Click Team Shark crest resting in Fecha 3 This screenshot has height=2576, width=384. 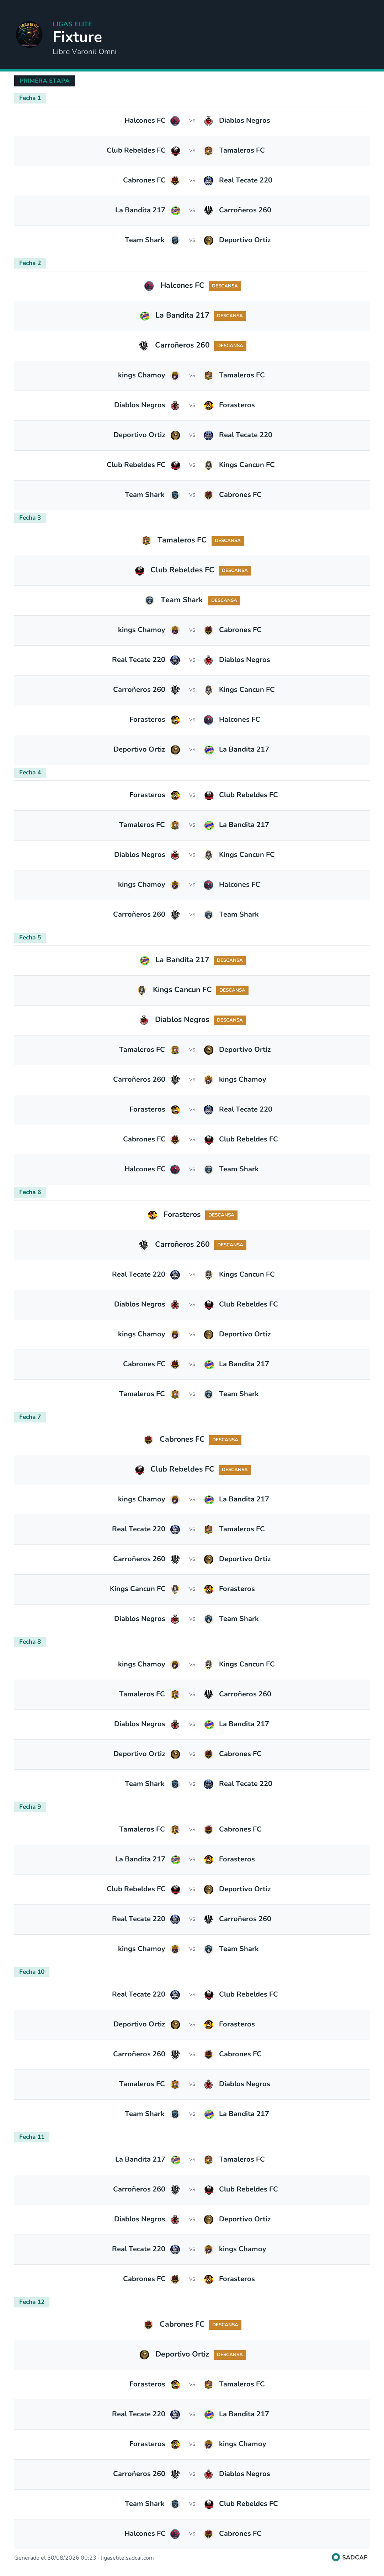click(x=149, y=600)
